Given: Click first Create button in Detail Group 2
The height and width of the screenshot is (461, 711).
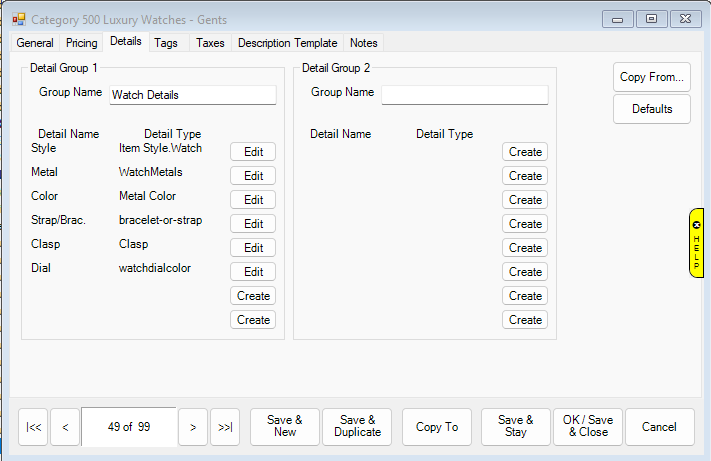Looking at the screenshot, I should (x=525, y=152).
